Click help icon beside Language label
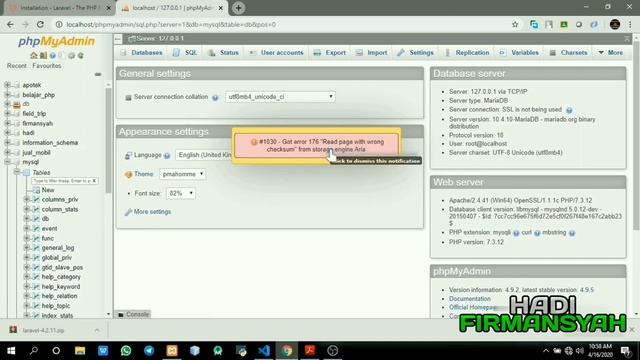This screenshot has width=640, height=360. [x=167, y=156]
